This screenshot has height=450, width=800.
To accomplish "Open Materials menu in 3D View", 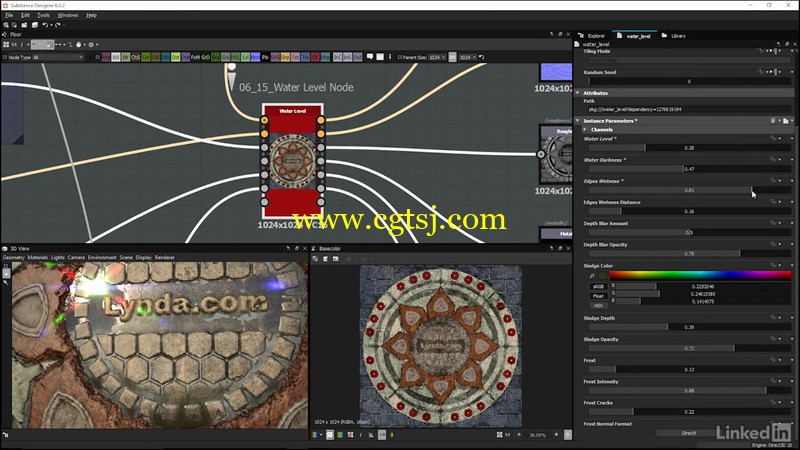I will (38, 258).
